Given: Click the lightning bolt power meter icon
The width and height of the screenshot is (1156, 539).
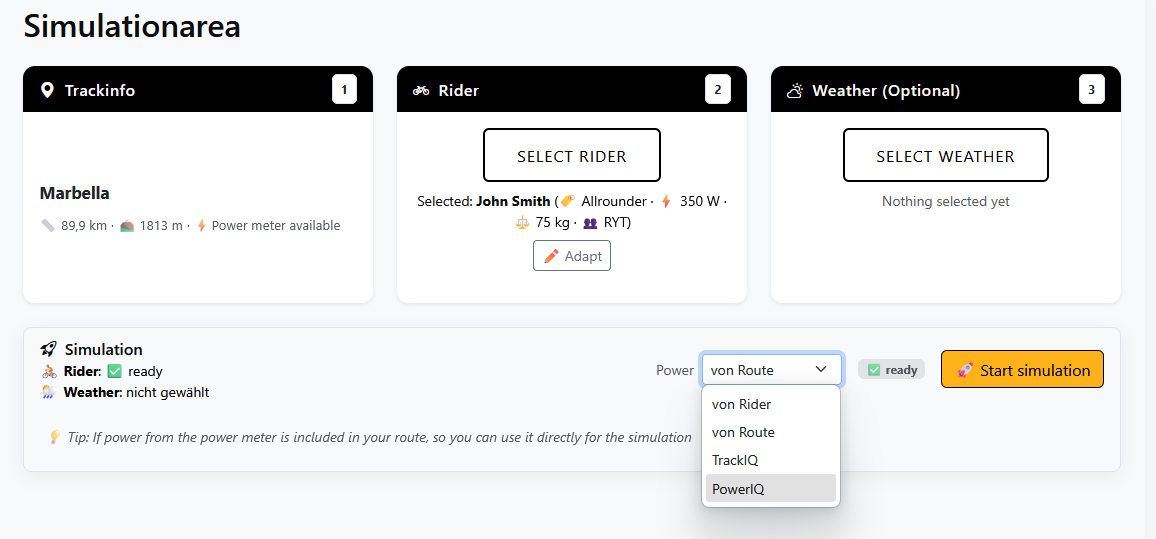Looking at the screenshot, I should pos(201,226).
